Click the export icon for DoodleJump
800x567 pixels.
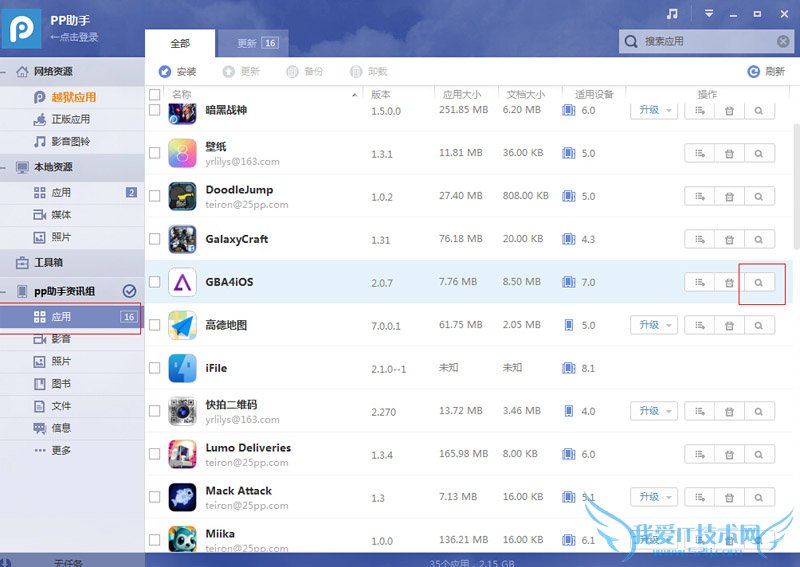pos(699,196)
